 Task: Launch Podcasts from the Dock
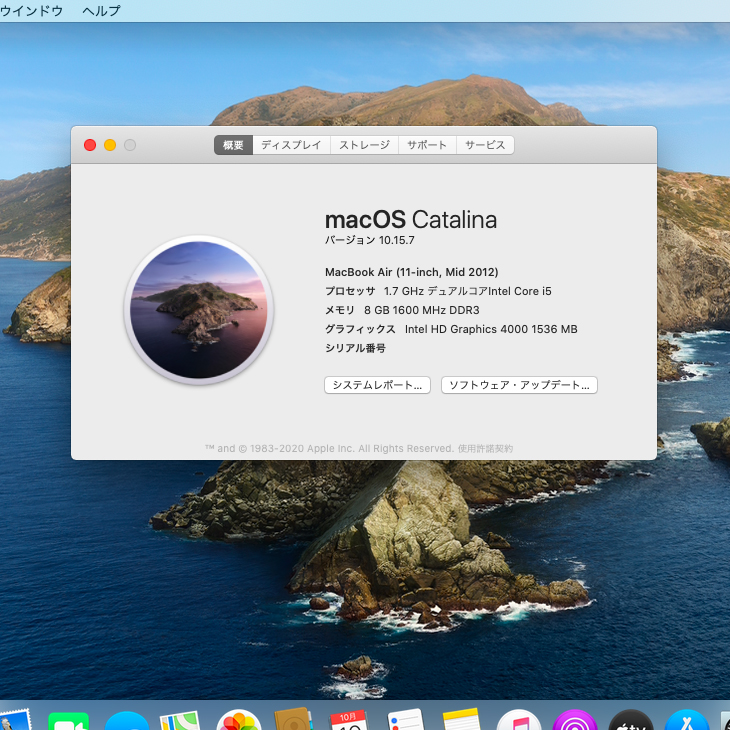[575, 722]
